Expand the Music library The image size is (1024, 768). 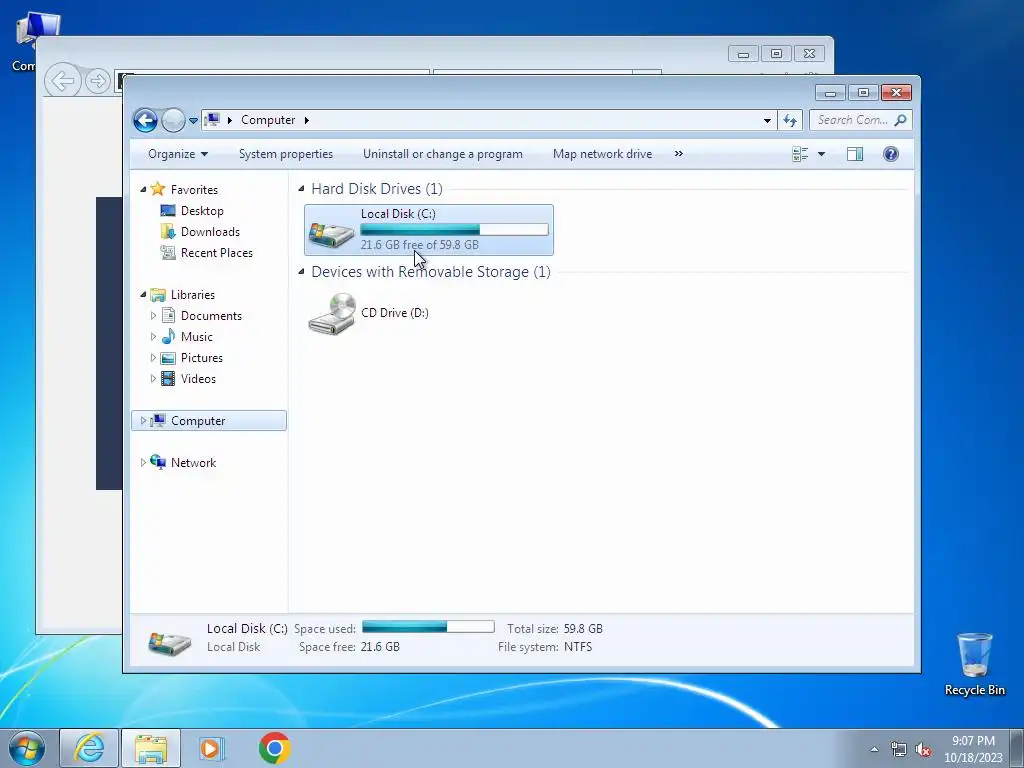(153, 337)
